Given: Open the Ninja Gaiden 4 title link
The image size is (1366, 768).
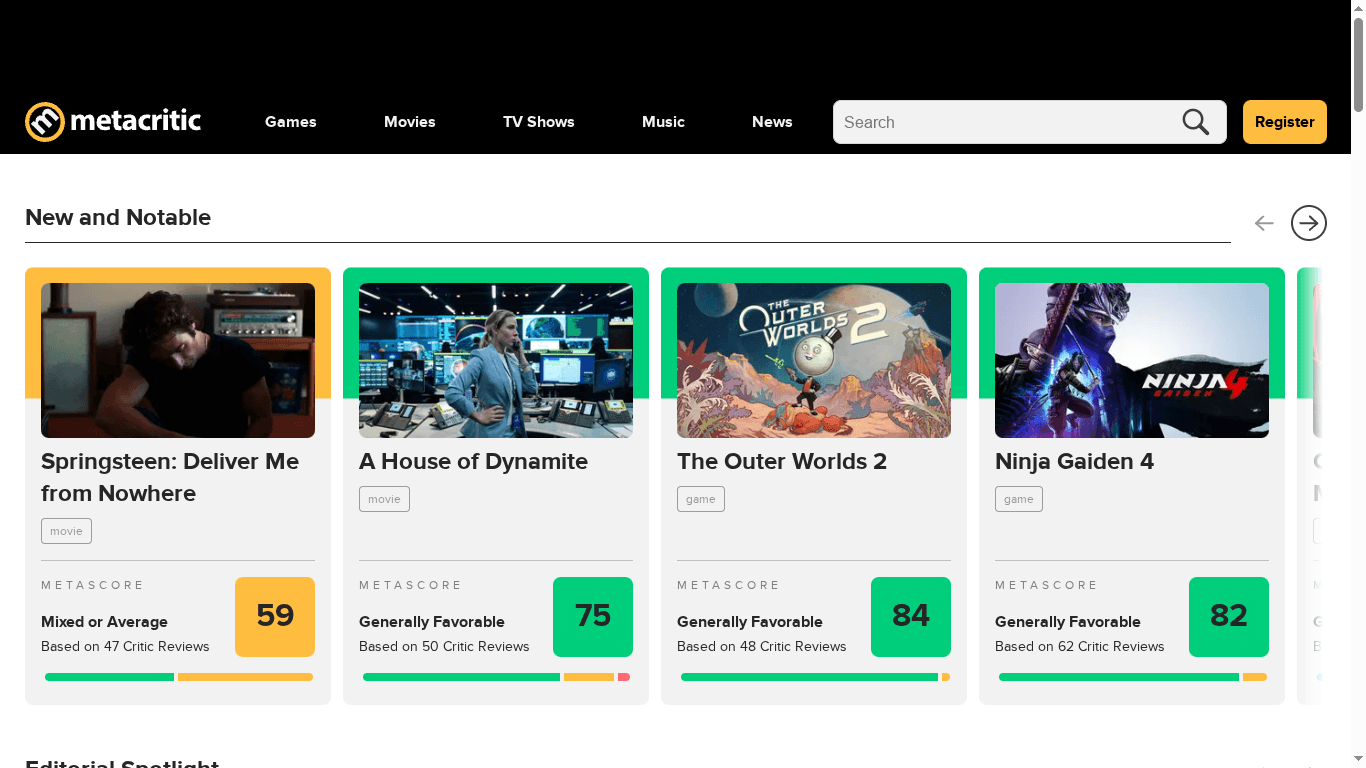Looking at the screenshot, I should (1074, 461).
